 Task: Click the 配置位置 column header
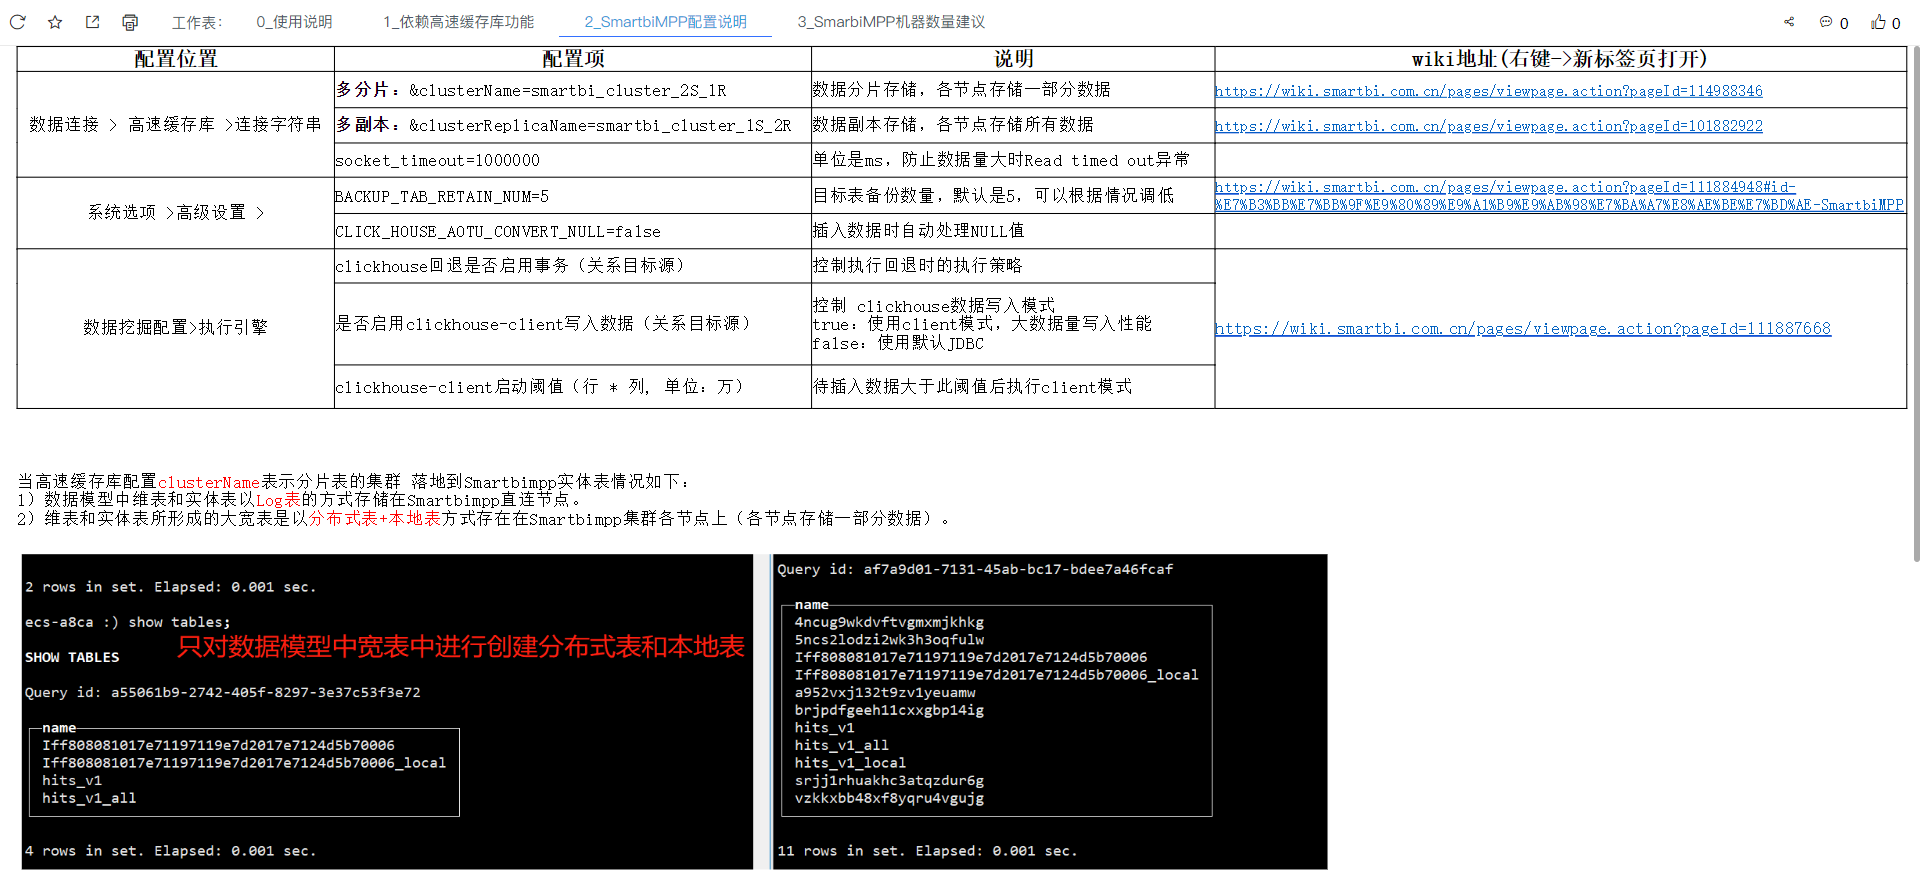click(176, 59)
